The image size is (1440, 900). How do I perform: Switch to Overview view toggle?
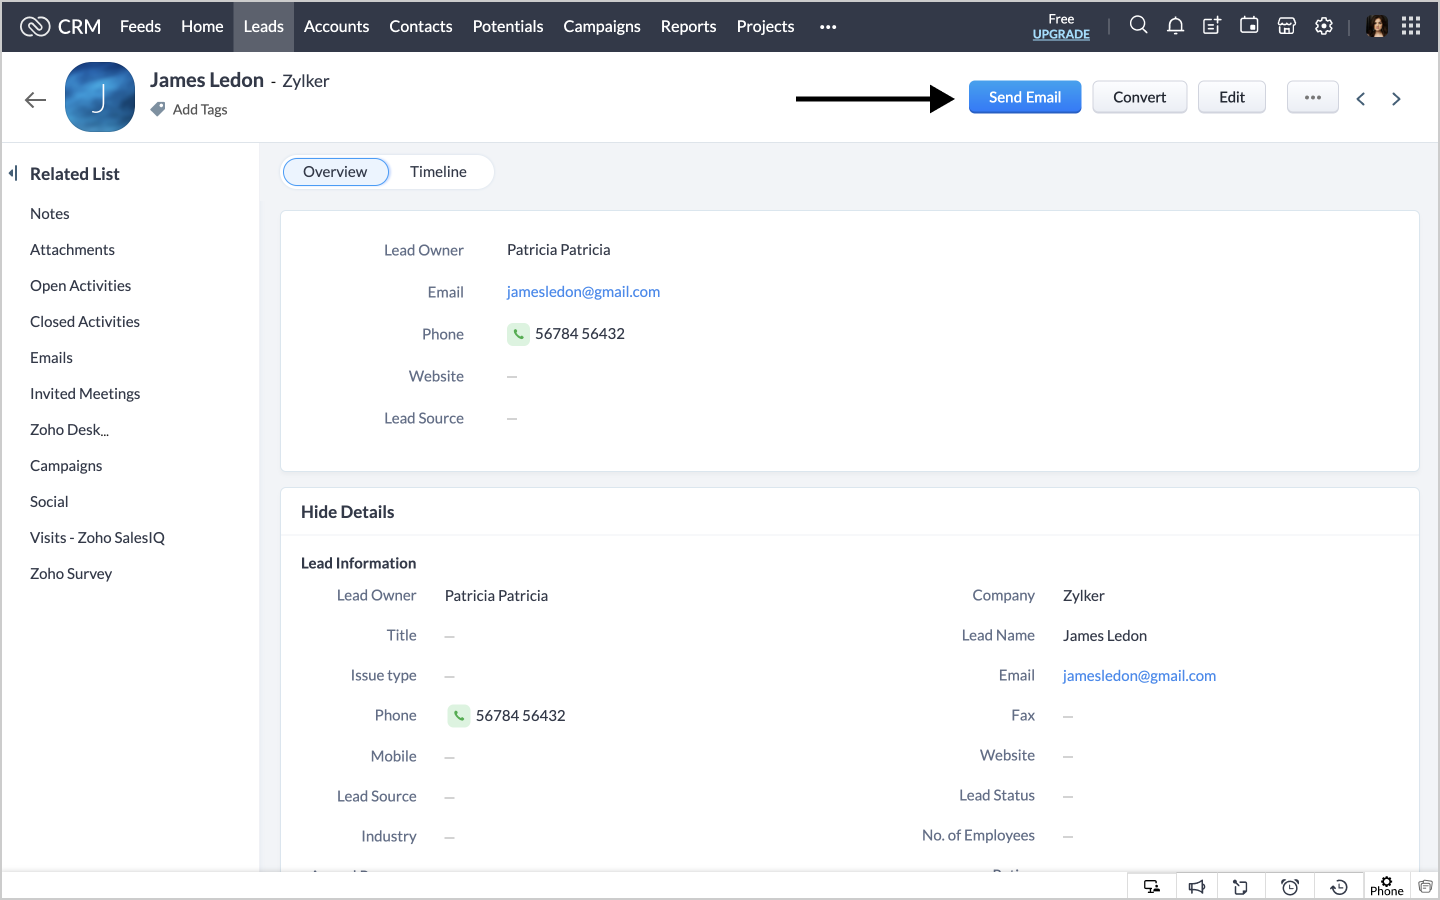click(335, 172)
